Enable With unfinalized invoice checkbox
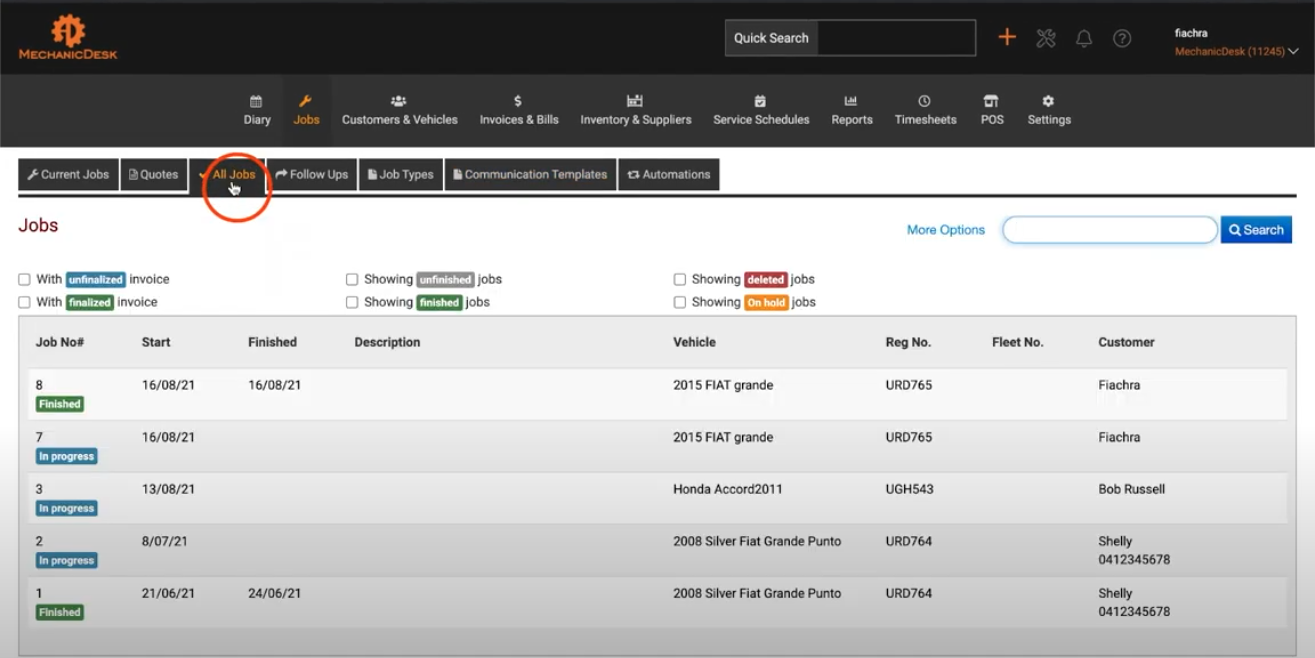Image resolution: width=1315 pixels, height=658 pixels. coord(24,280)
